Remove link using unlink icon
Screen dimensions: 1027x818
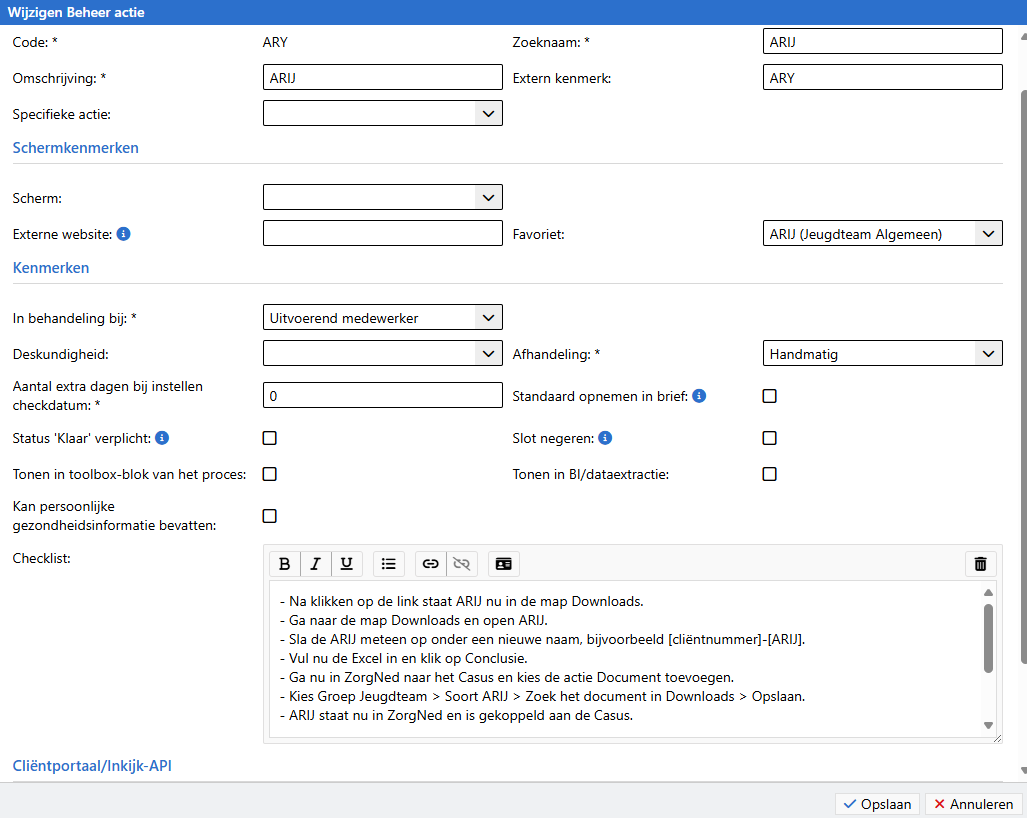click(x=461, y=564)
